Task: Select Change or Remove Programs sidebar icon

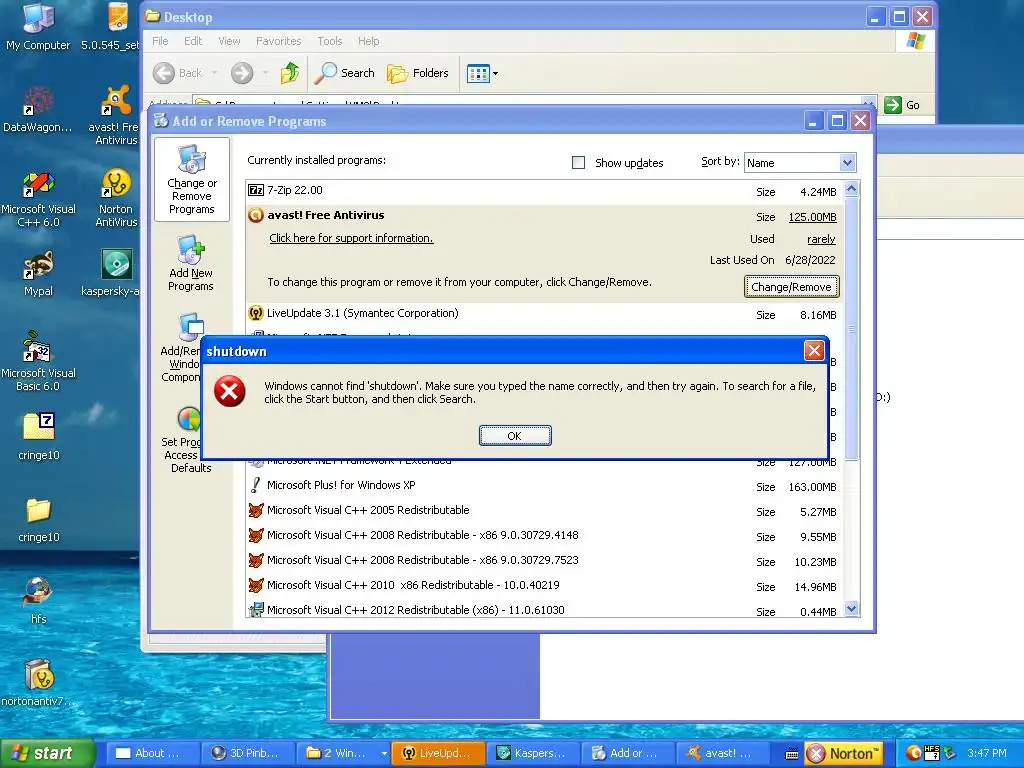Action: tap(191, 180)
